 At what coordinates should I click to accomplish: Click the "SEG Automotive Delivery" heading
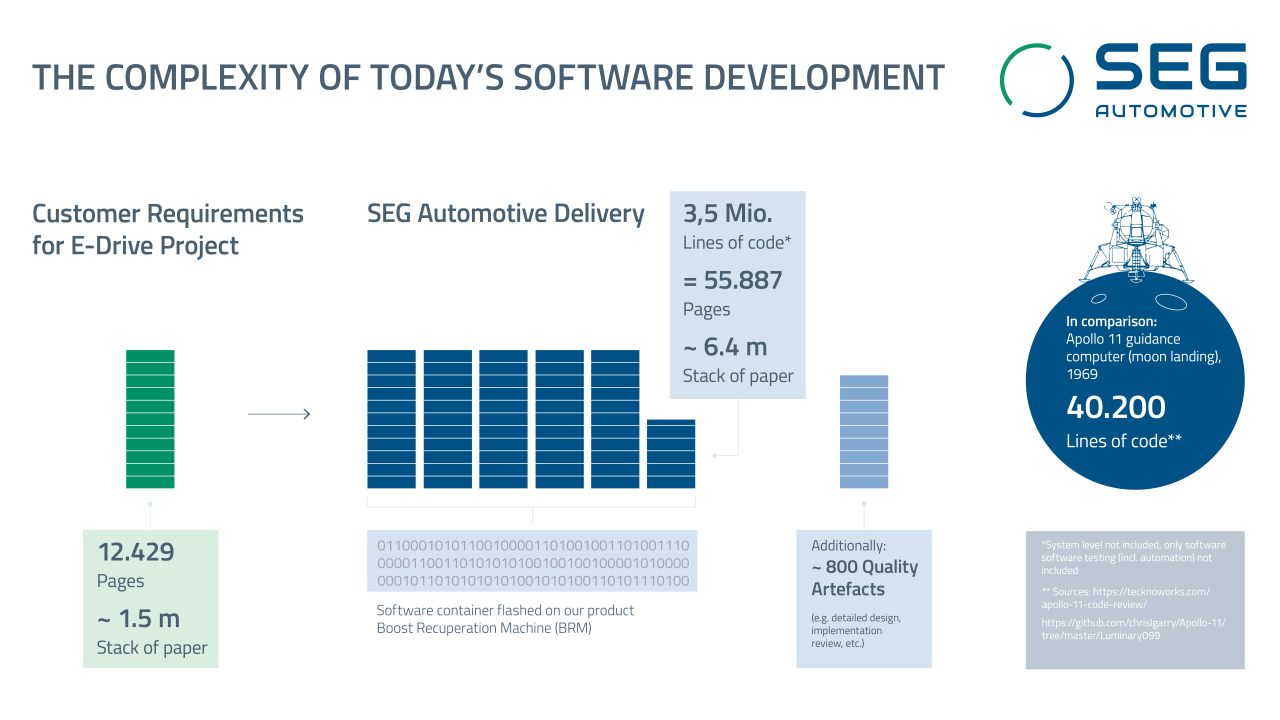(x=505, y=213)
